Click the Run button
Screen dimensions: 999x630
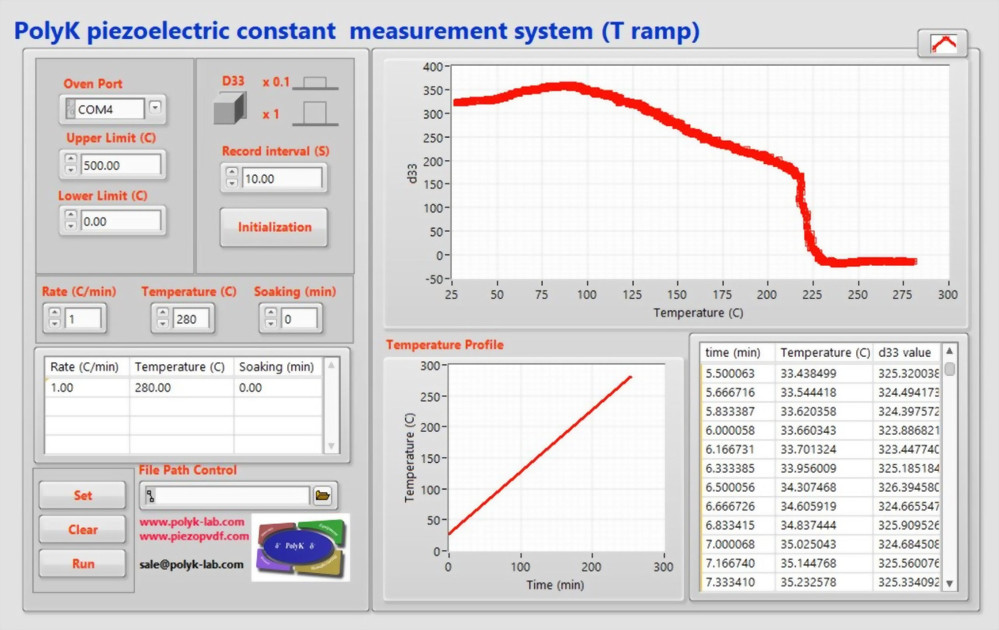[x=82, y=564]
